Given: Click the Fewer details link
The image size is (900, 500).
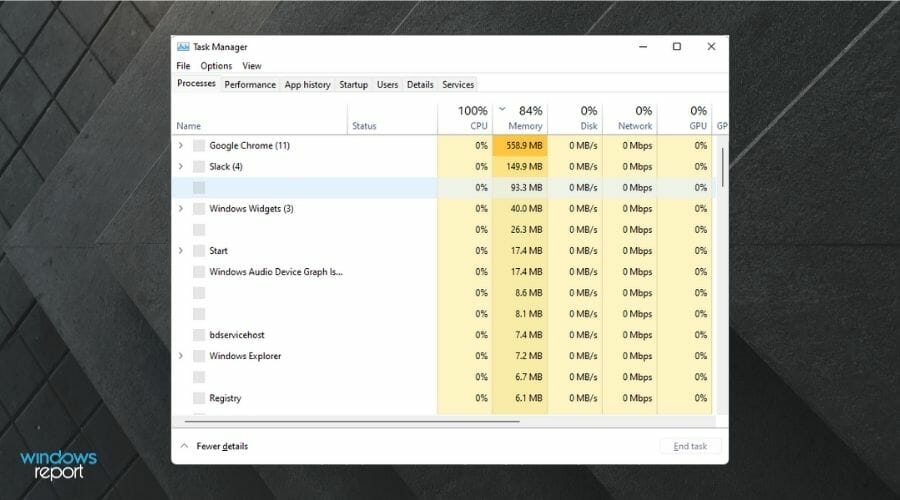Looking at the screenshot, I should coord(222,446).
